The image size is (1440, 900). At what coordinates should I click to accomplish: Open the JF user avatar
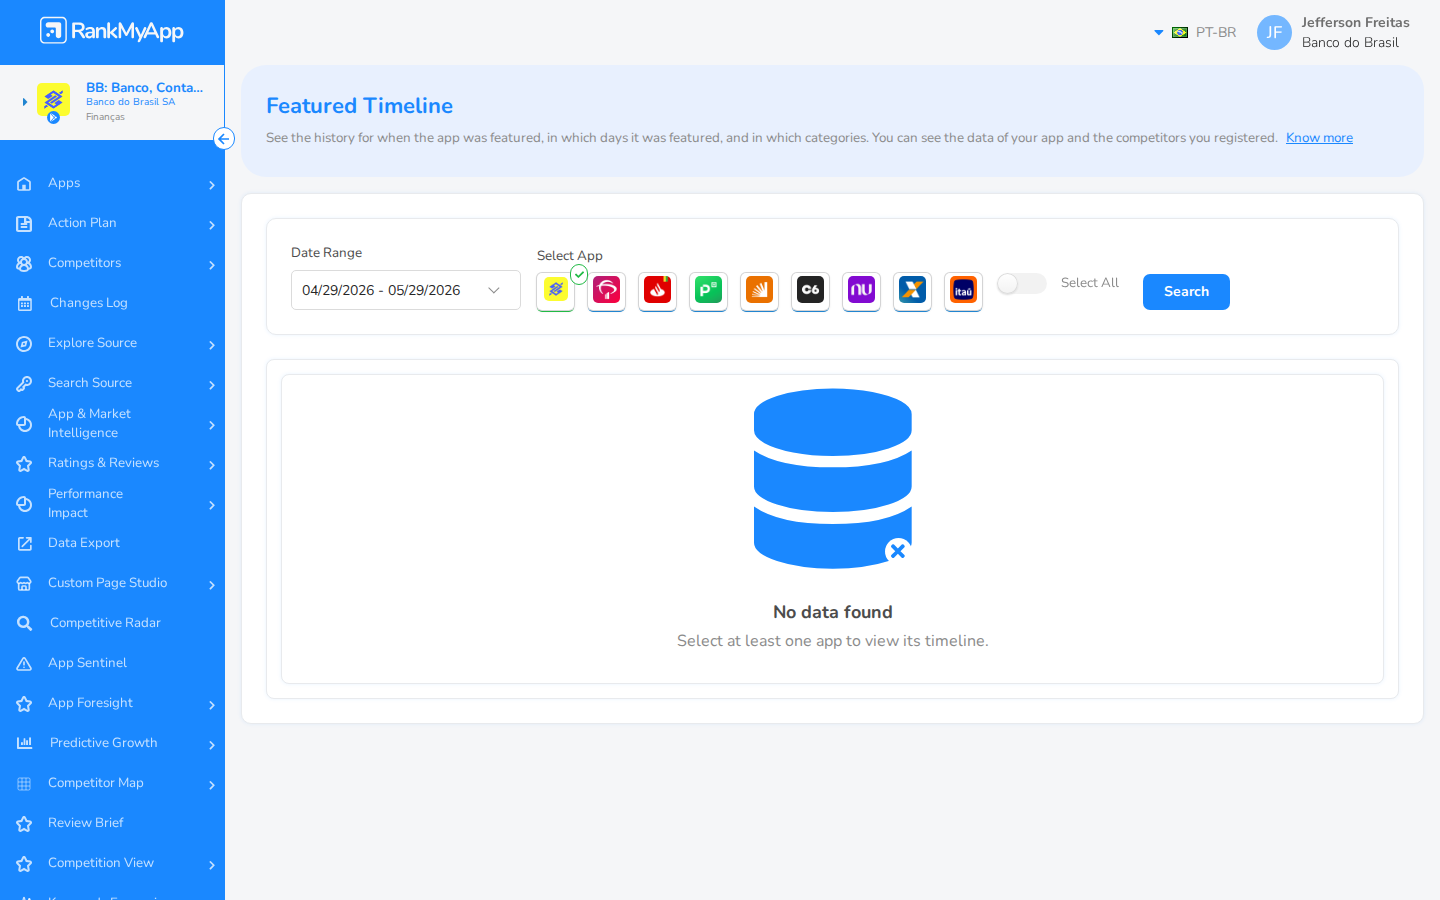pos(1274,32)
